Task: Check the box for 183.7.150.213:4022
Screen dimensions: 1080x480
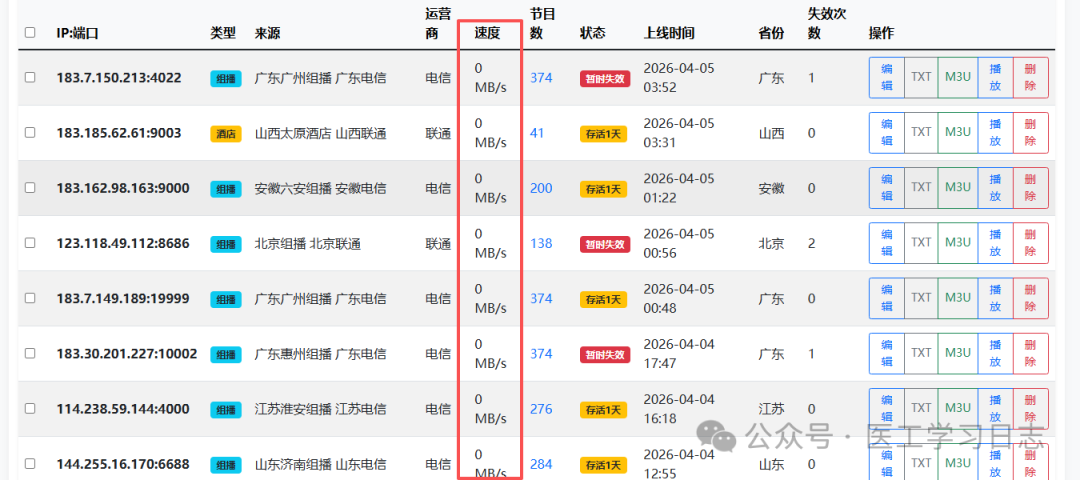Action: [30, 78]
